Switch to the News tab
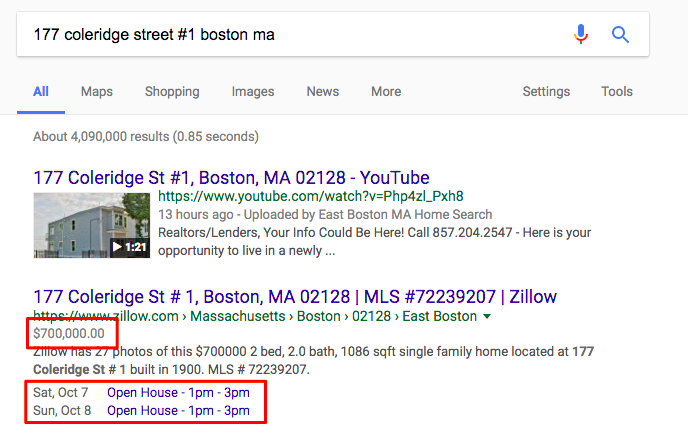The image size is (688, 438). 322,91
